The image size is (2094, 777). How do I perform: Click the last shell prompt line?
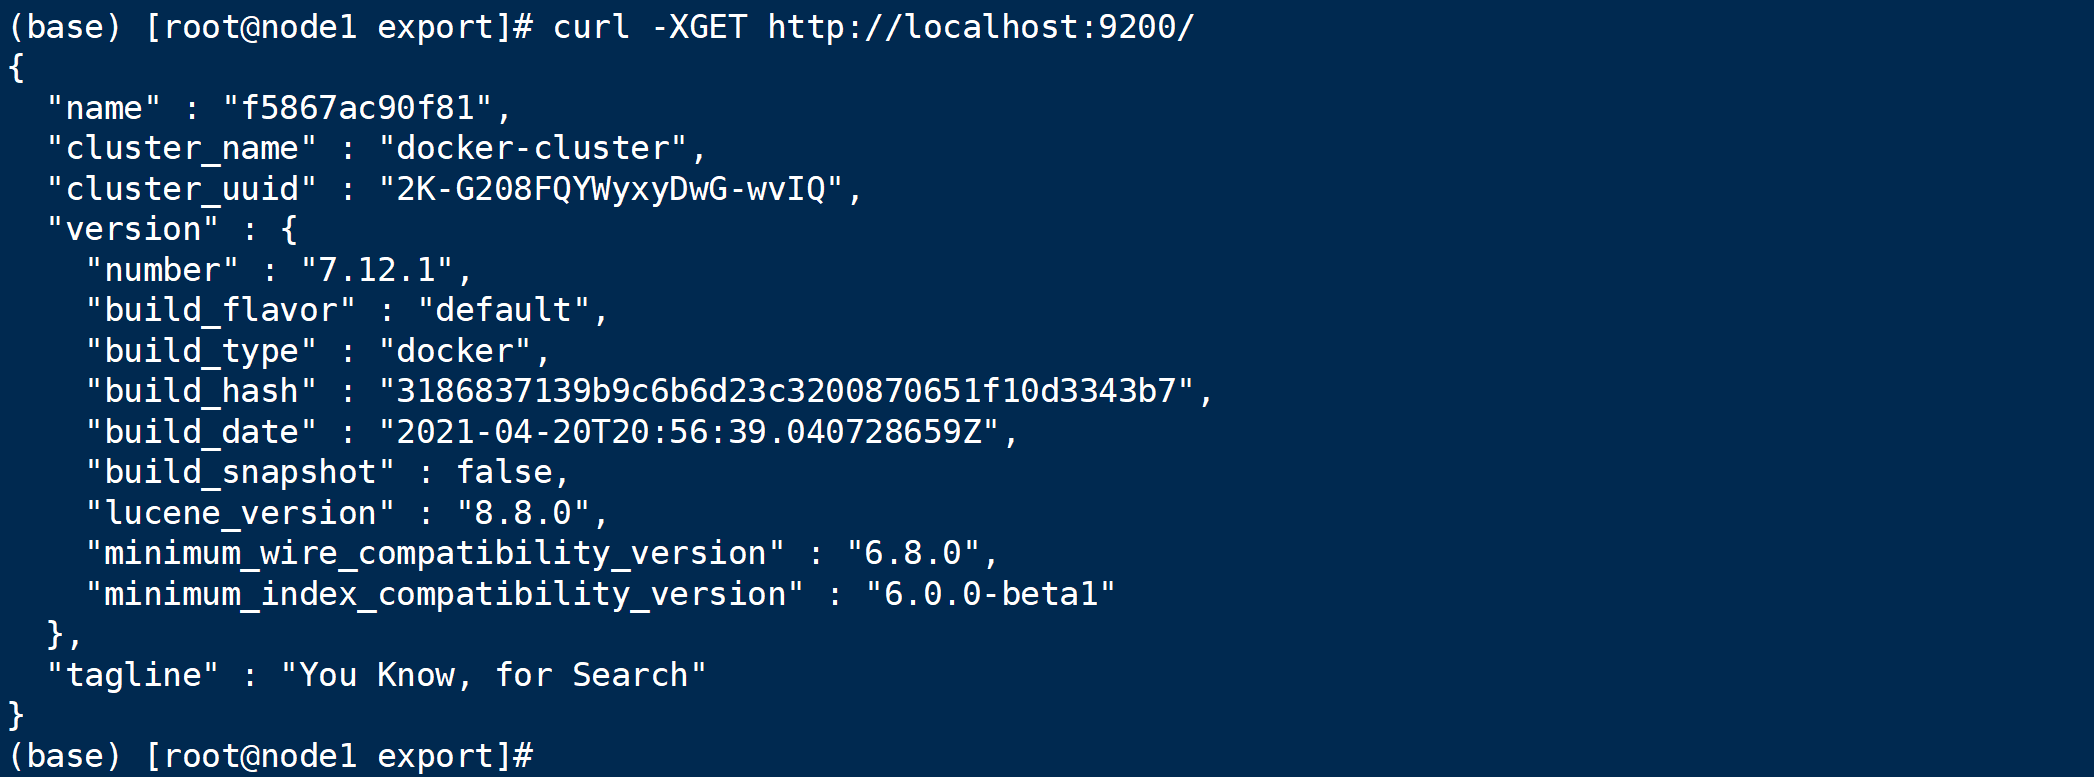click(270, 756)
